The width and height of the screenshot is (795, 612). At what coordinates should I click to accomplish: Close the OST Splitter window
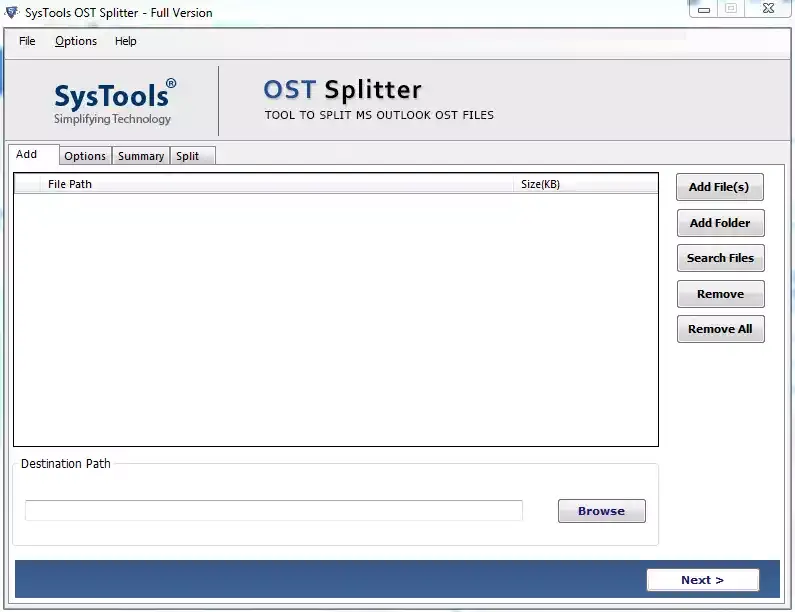pyautogui.click(x=769, y=9)
